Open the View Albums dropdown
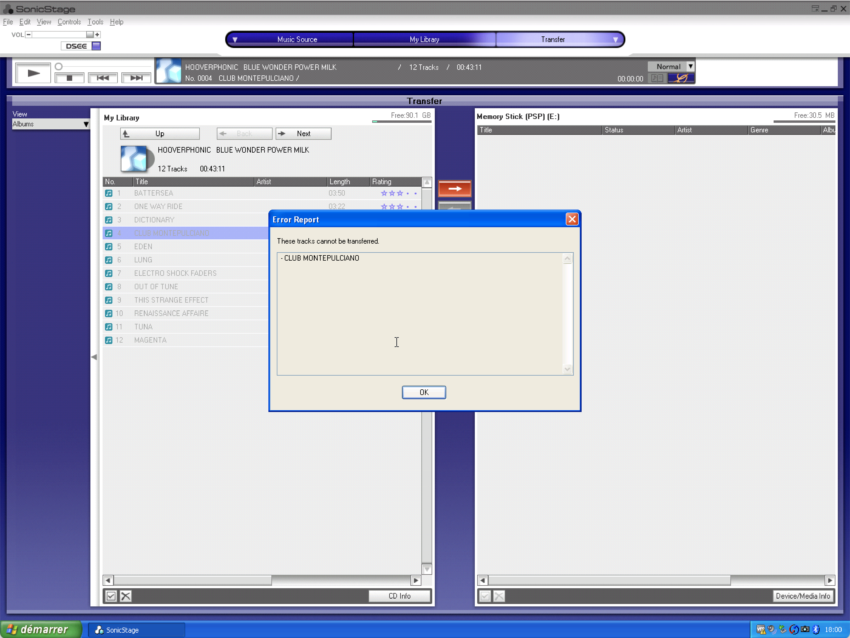The image size is (850, 638). [51, 125]
